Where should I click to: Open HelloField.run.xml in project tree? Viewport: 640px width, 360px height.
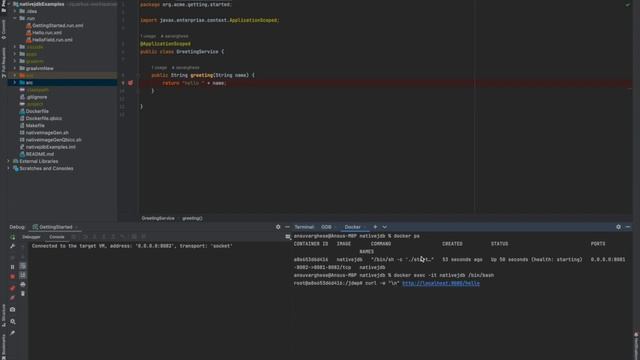(49, 40)
